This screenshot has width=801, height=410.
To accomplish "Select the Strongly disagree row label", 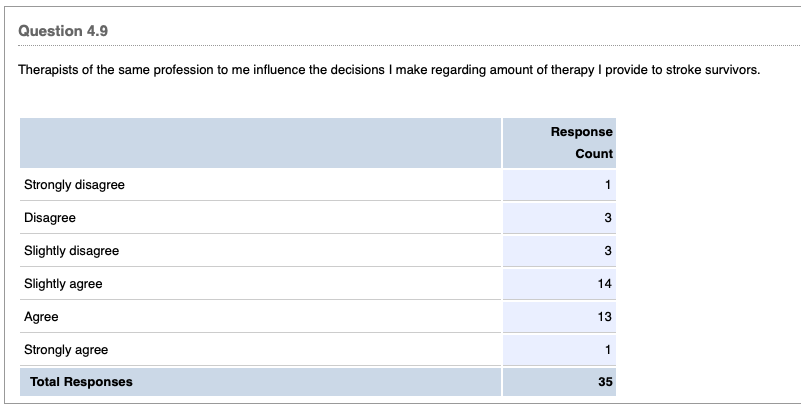I will pos(74,185).
